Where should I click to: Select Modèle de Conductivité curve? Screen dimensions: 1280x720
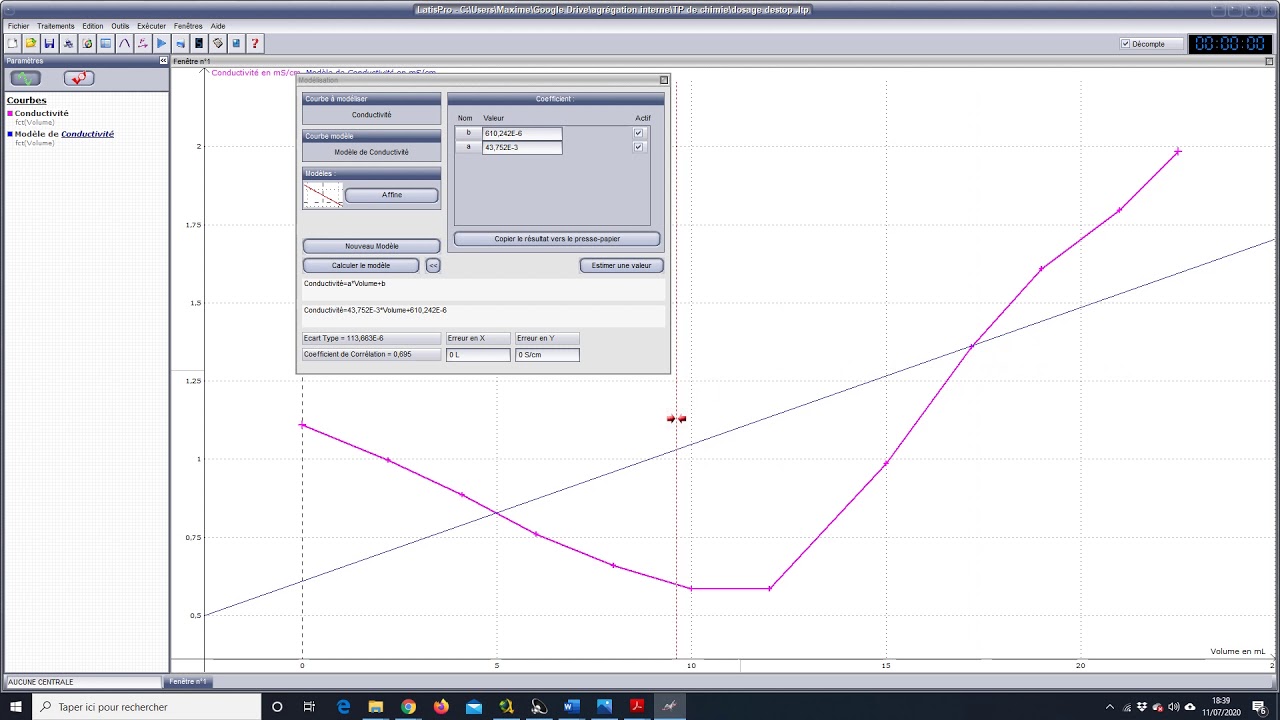pos(64,133)
